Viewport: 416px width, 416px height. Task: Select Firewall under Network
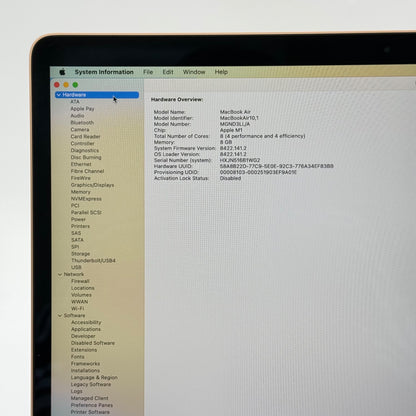[x=80, y=281]
